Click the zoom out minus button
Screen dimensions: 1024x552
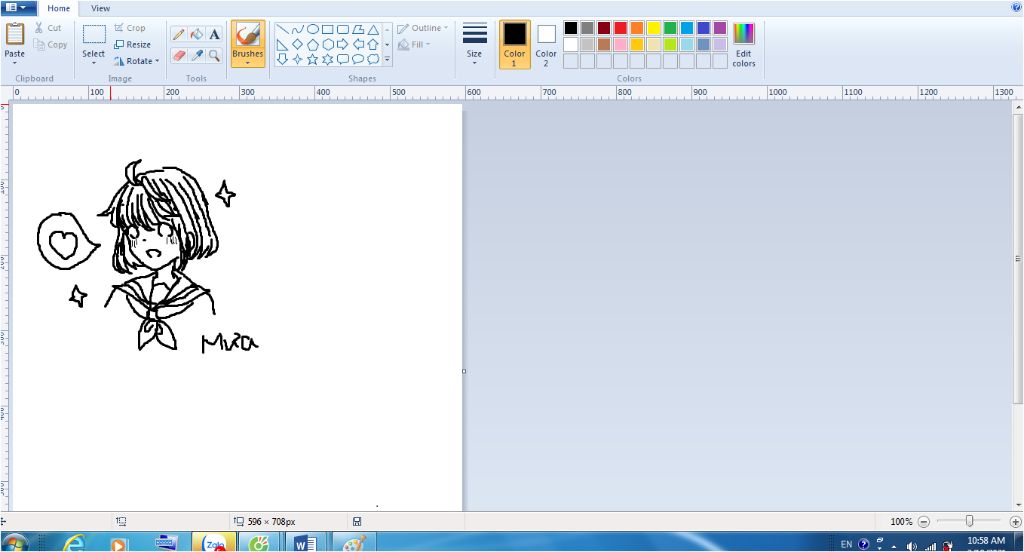point(923,521)
